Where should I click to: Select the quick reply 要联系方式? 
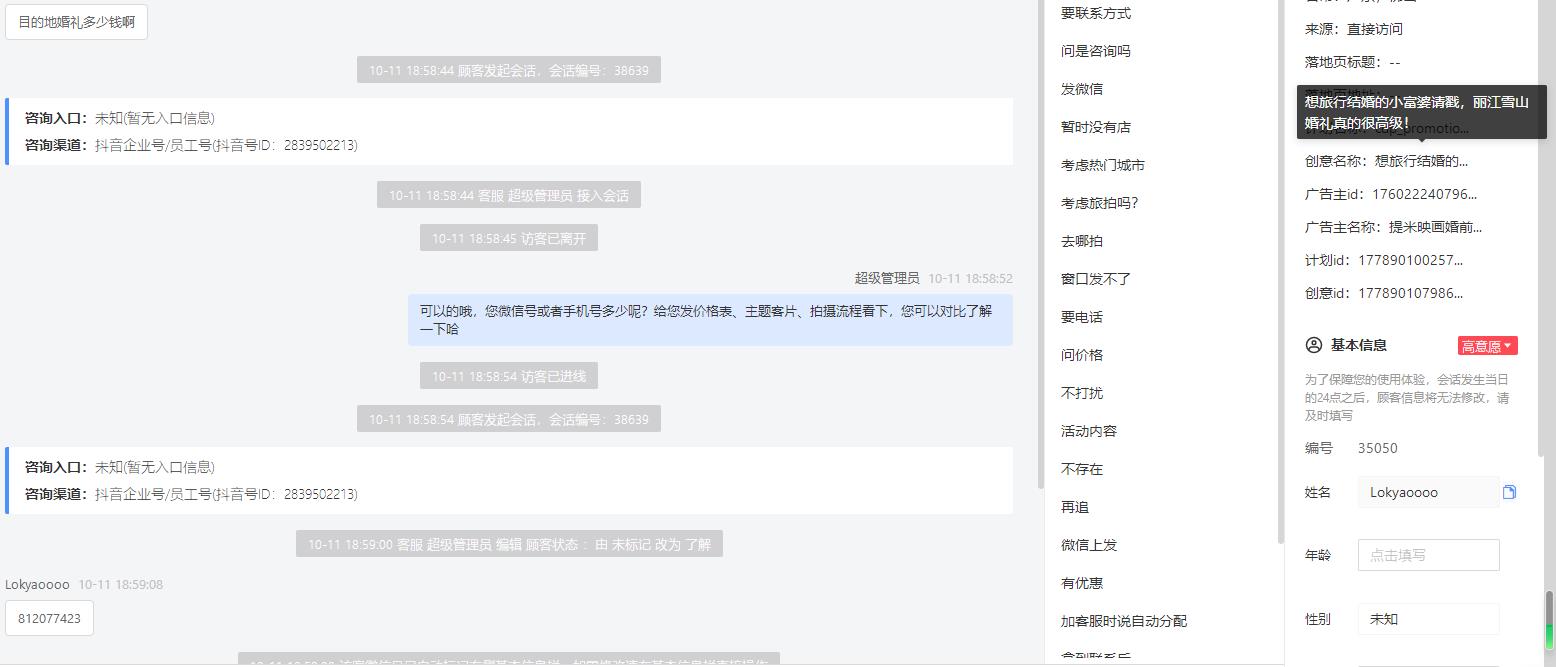point(1096,13)
